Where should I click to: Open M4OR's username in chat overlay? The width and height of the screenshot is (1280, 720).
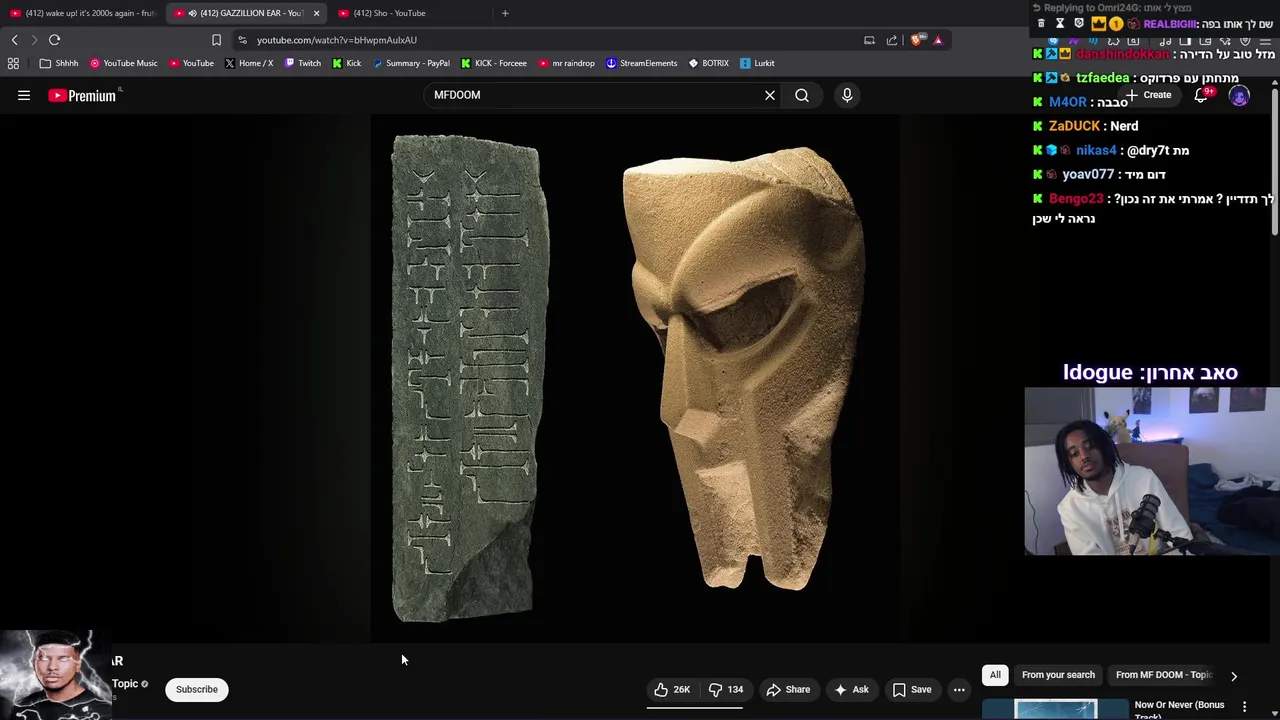(1067, 102)
